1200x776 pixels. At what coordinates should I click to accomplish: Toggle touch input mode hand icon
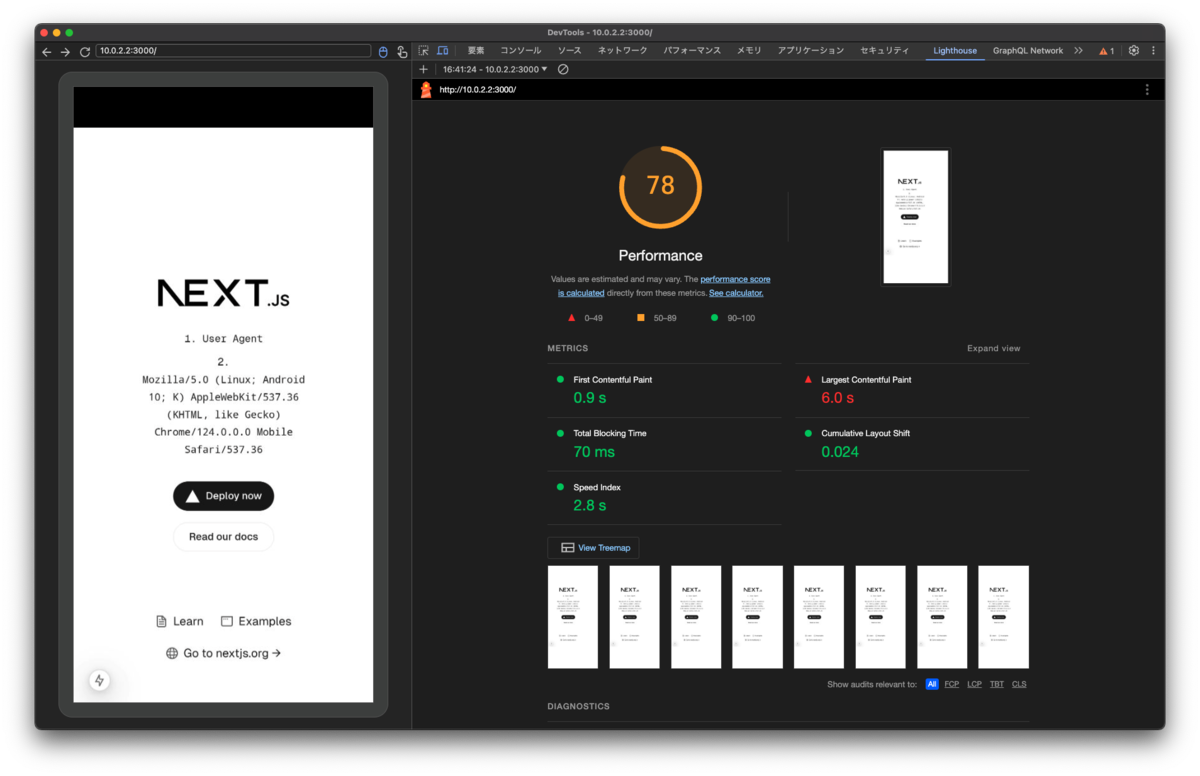tap(402, 52)
